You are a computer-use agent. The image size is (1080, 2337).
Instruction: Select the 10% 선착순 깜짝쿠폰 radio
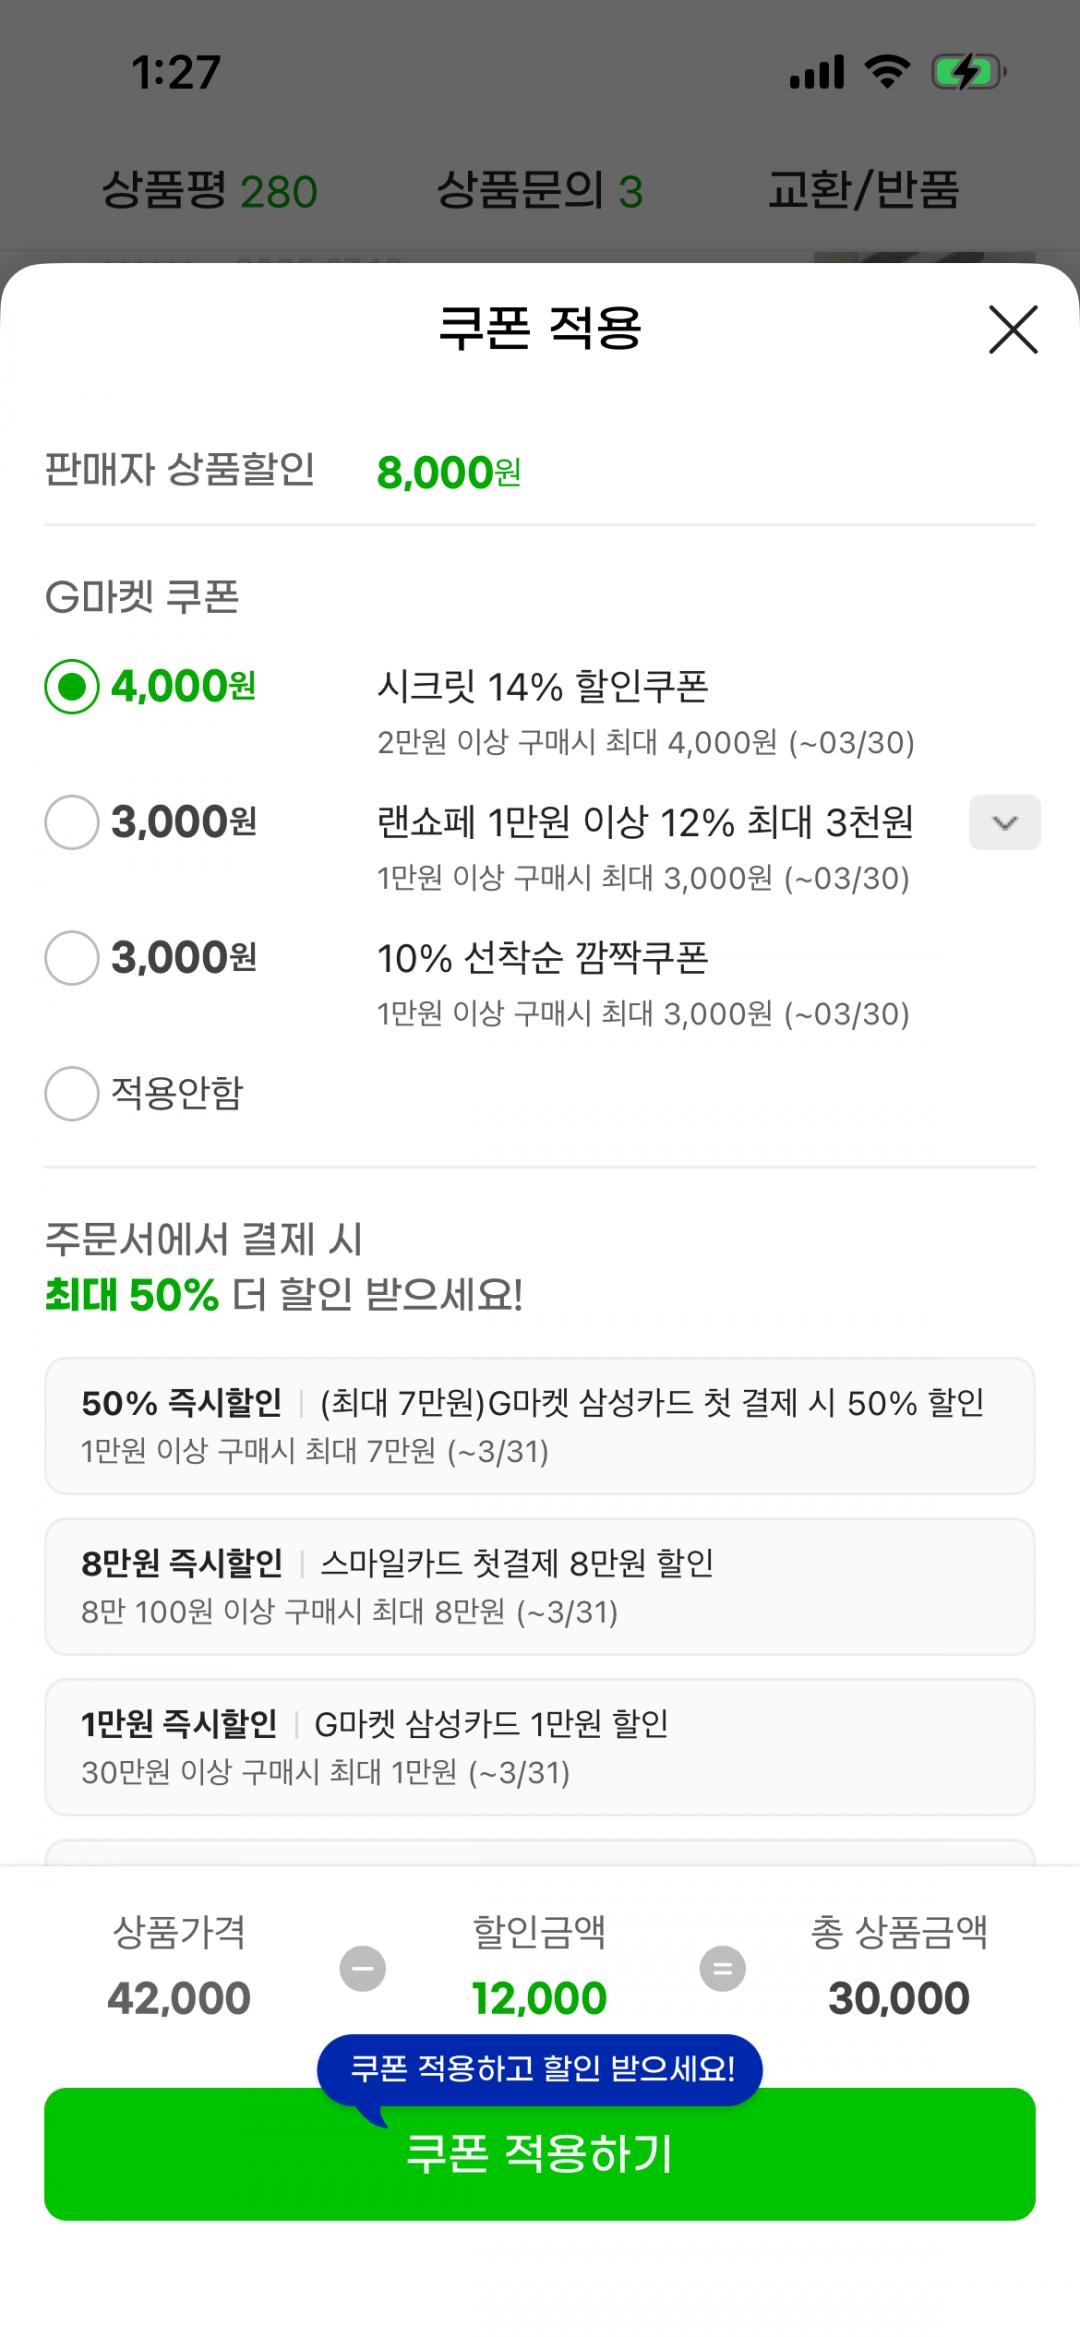(72, 958)
